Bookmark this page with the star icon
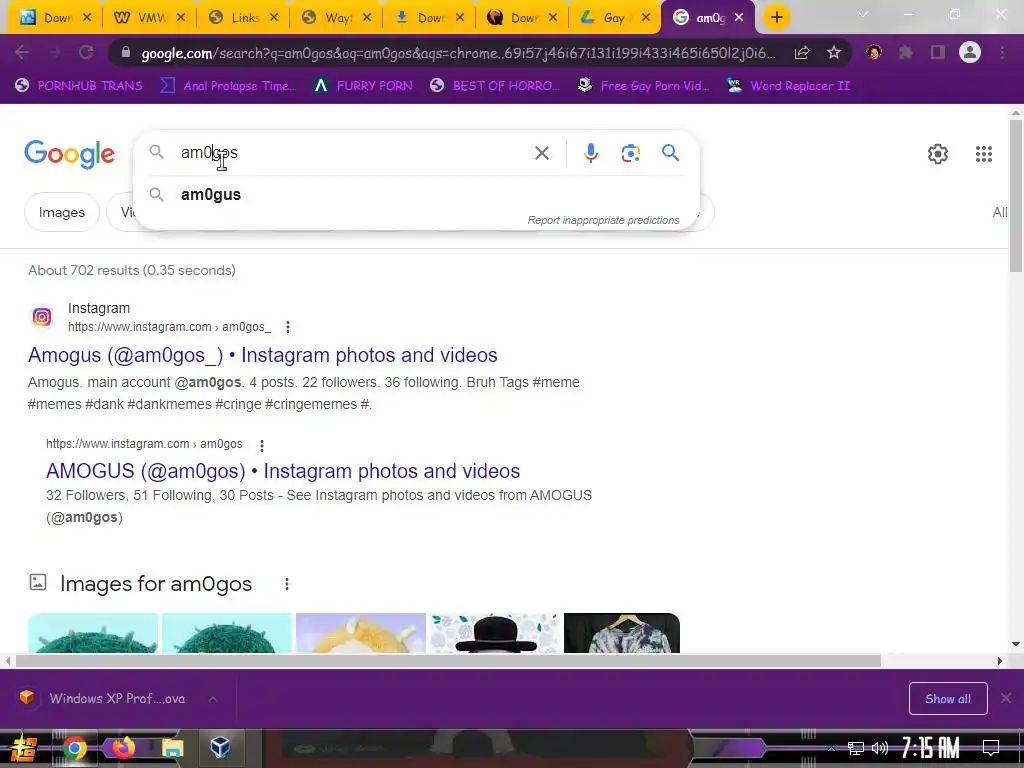 point(834,53)
